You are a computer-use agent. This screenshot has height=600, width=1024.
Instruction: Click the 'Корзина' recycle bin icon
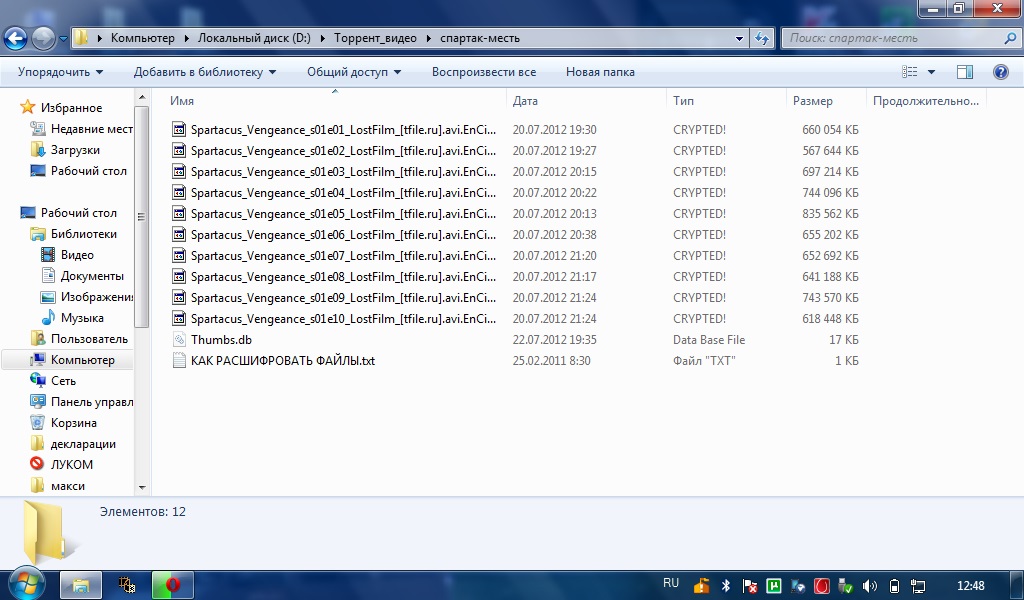click(38, 422)
